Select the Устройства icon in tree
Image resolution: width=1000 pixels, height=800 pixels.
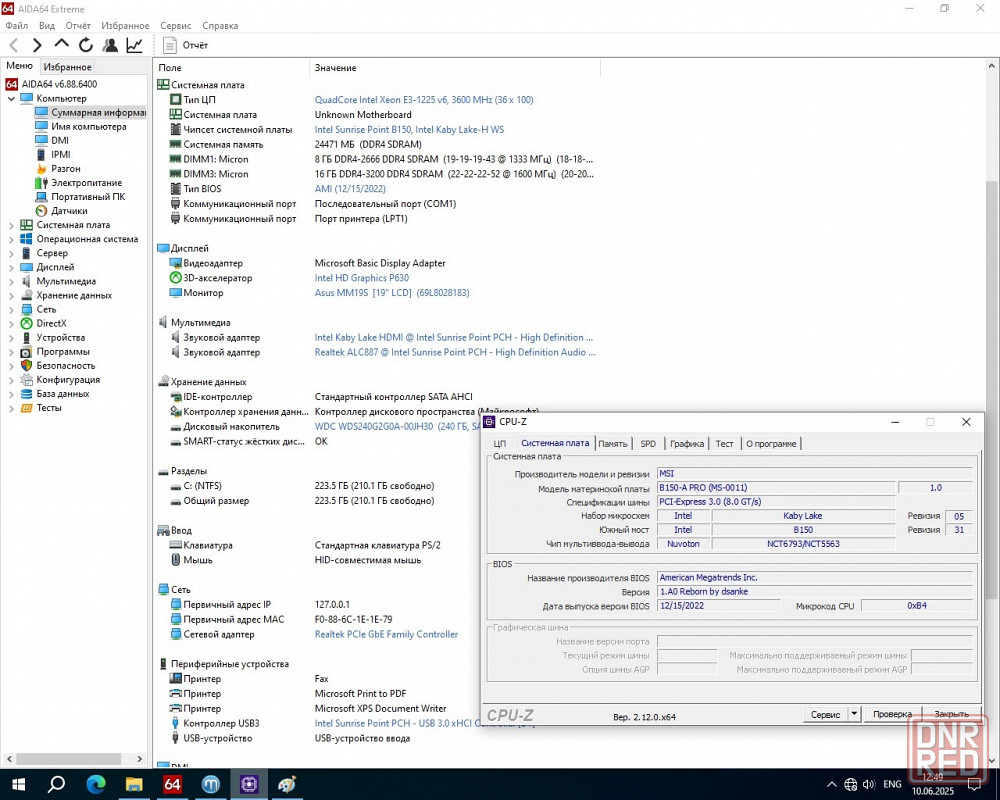point(26,337)
